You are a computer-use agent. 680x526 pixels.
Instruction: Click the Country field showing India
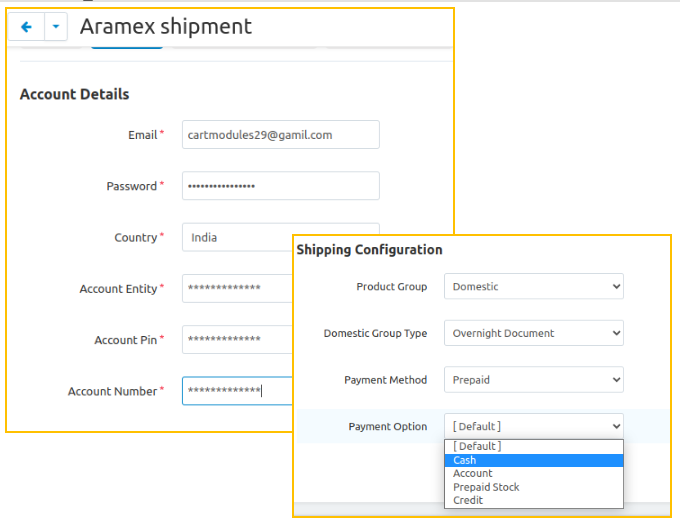pos(237,237)
